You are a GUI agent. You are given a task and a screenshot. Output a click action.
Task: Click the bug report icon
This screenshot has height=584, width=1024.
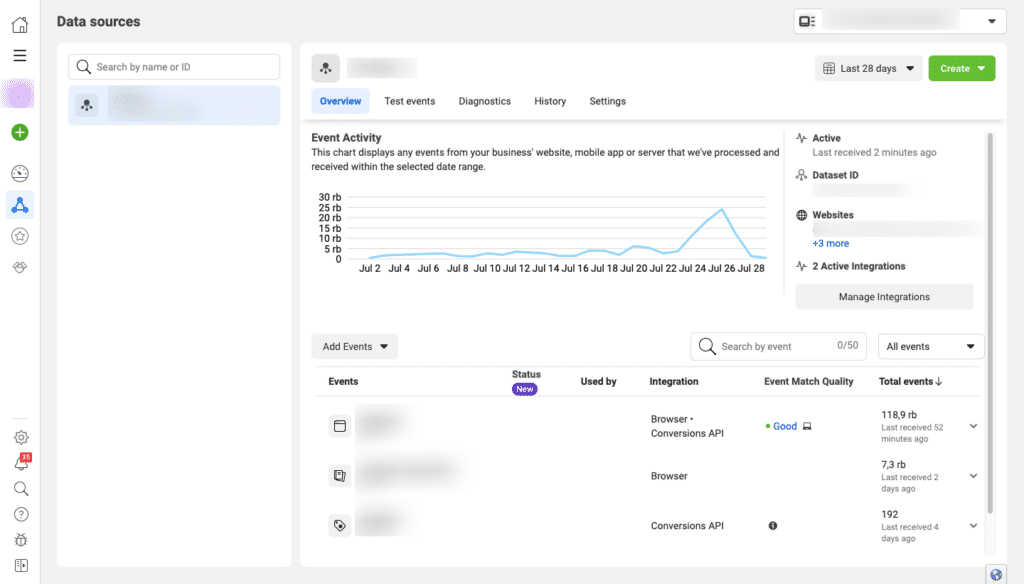21,540
